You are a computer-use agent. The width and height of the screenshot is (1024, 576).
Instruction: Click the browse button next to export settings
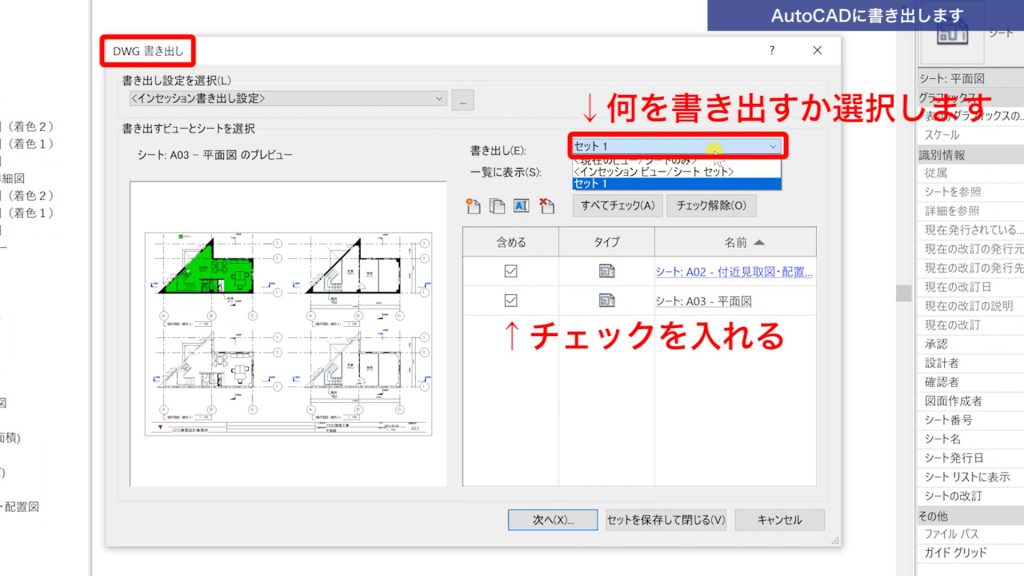pos(461,99)
